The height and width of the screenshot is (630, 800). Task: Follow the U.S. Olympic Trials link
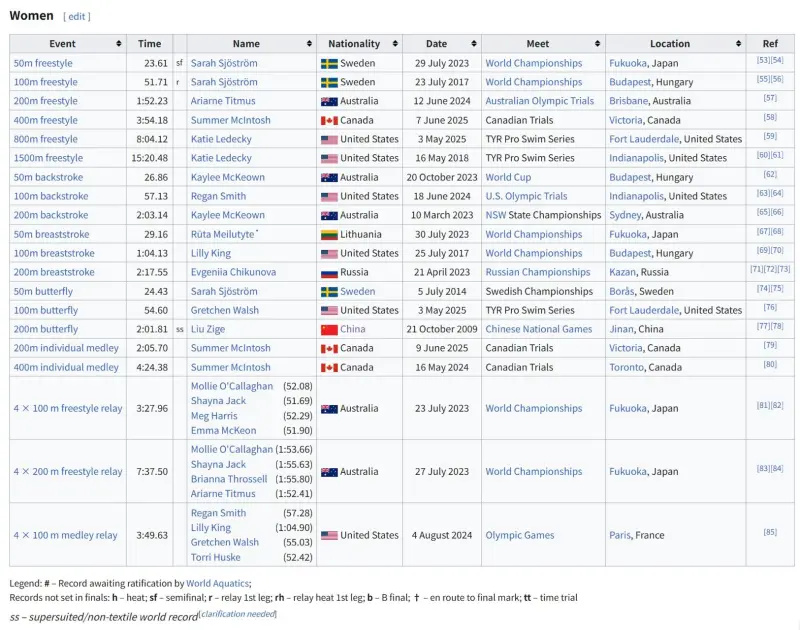point(526,196)
